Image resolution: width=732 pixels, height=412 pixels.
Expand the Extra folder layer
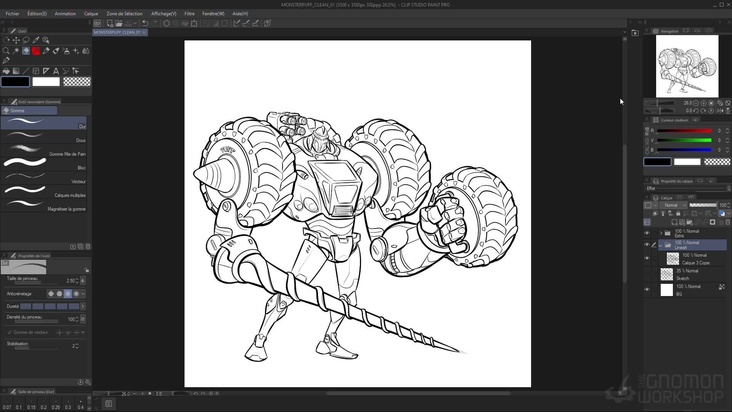661,233
